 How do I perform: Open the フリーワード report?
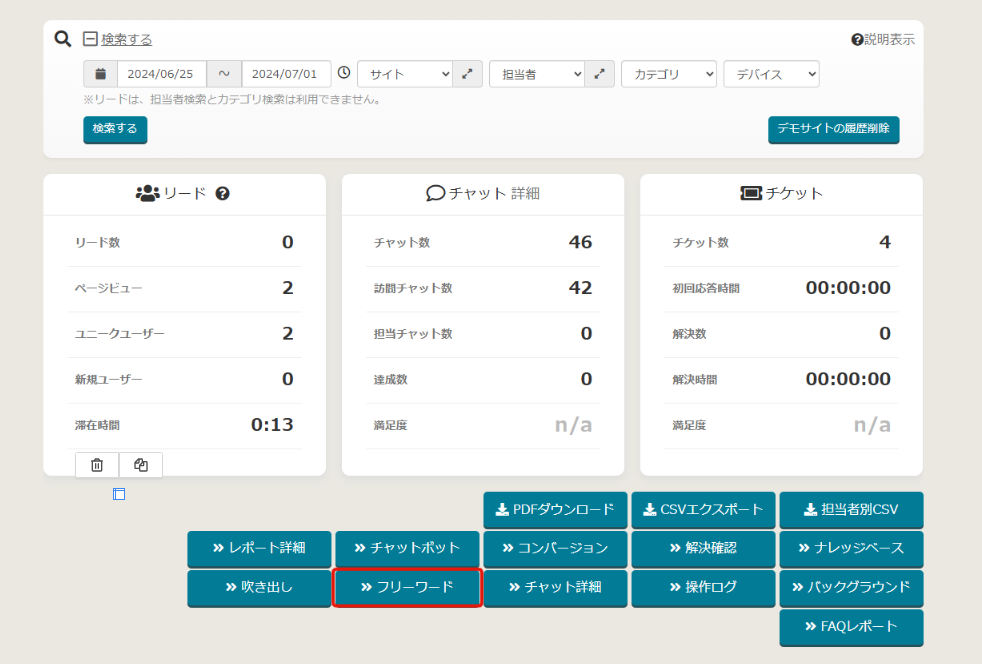407,587
